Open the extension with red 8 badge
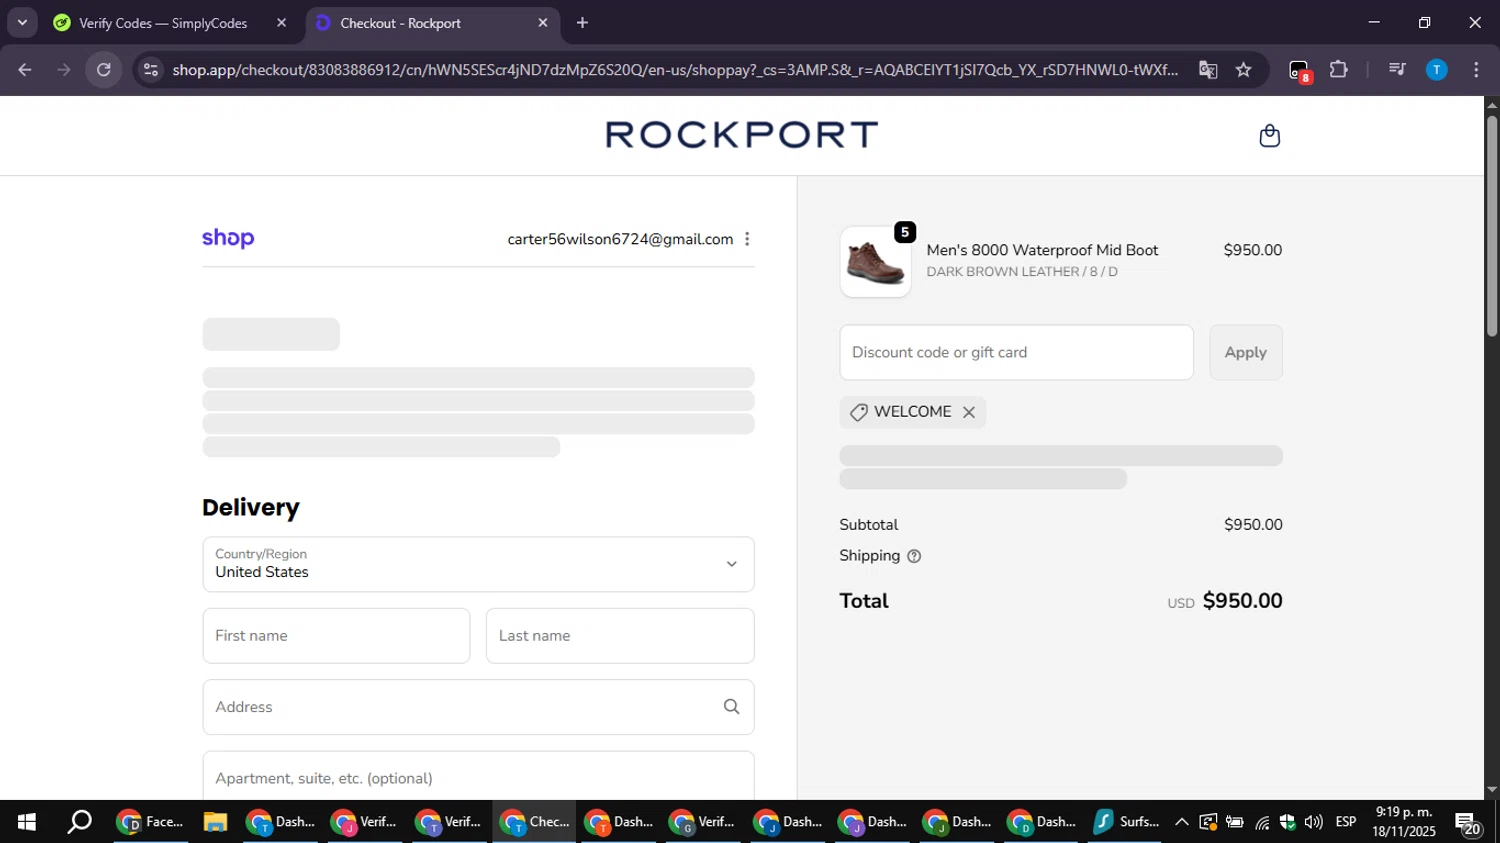1500x843 pixels. 1299,70
